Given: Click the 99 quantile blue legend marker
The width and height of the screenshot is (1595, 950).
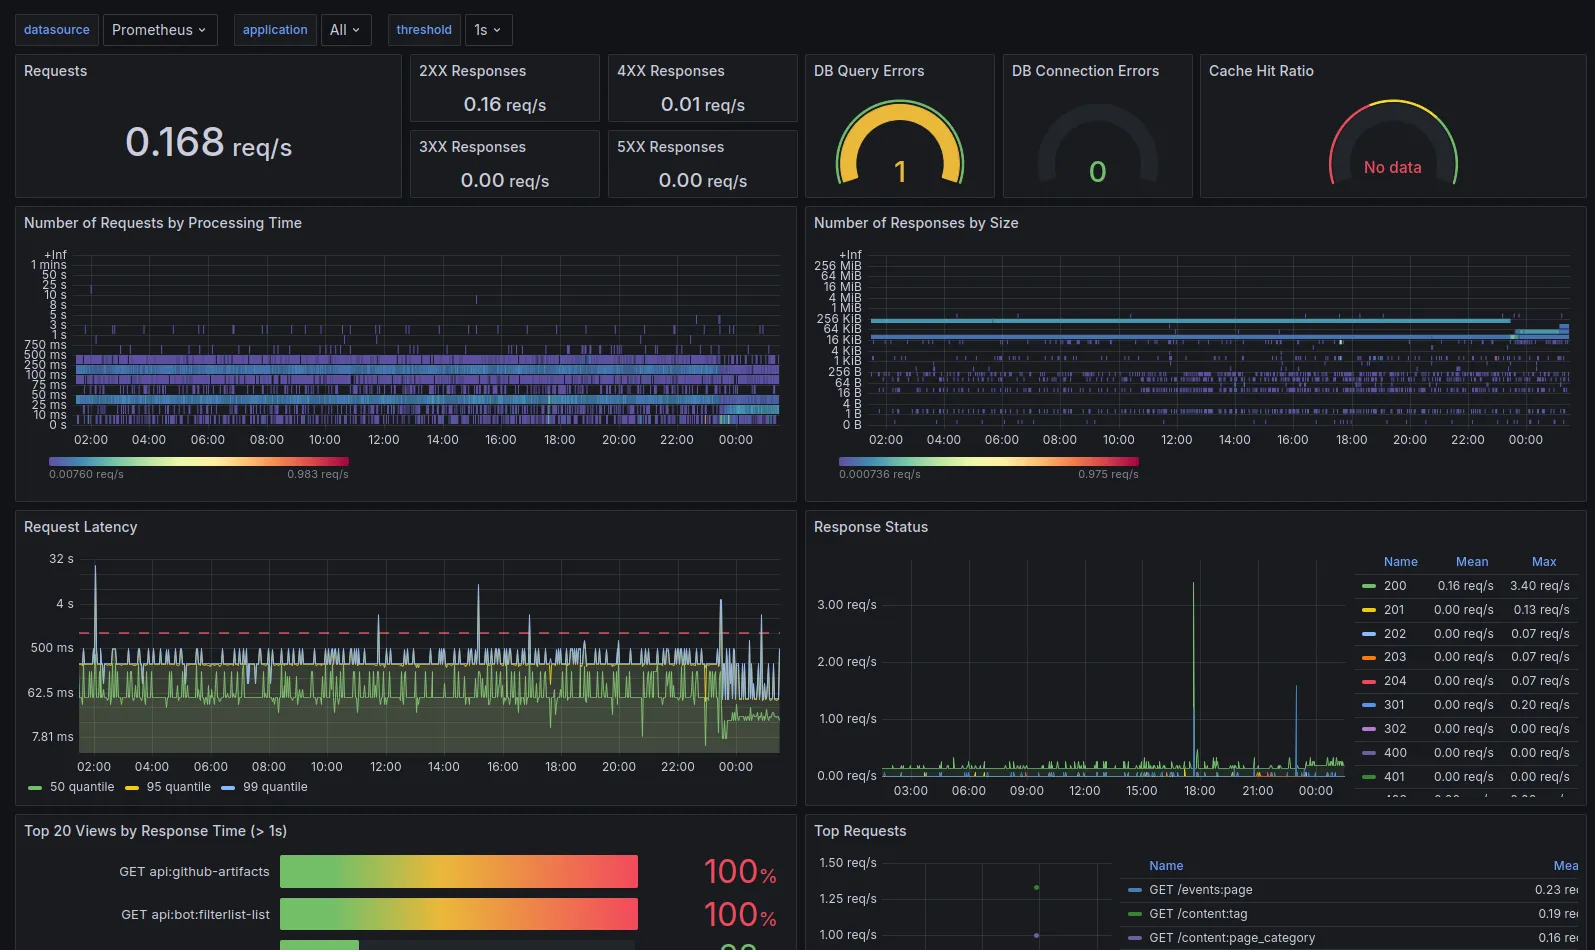Looking at the screenshot, I should click(228, 788).
